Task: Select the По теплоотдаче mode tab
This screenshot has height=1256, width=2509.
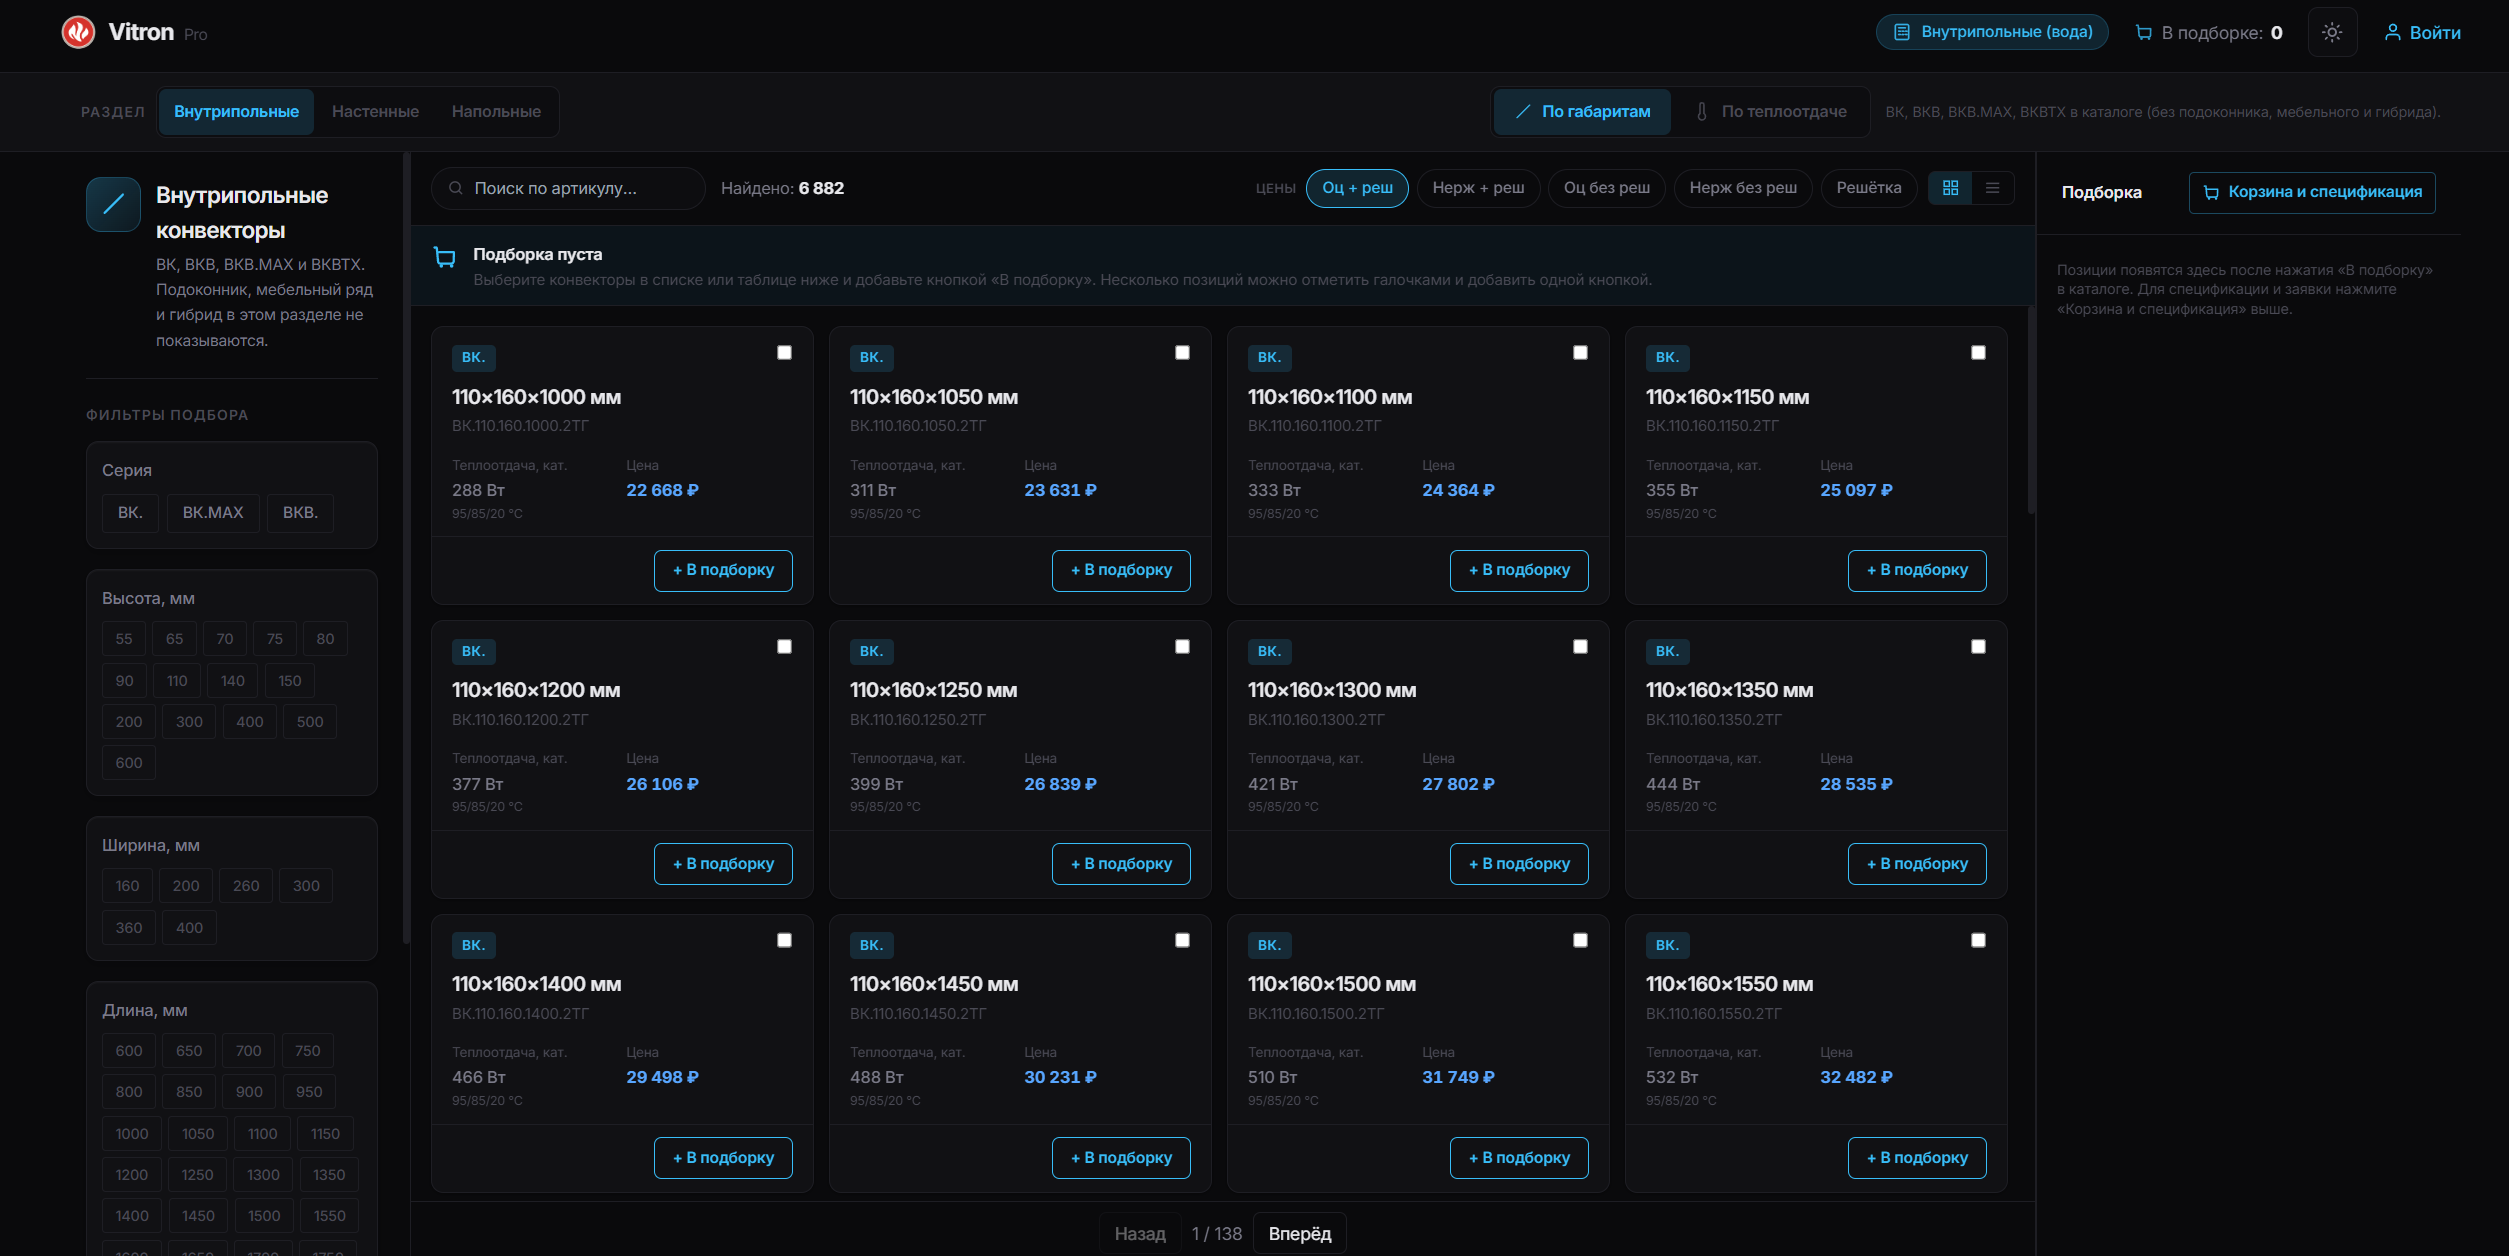Action: [1770, 112]
